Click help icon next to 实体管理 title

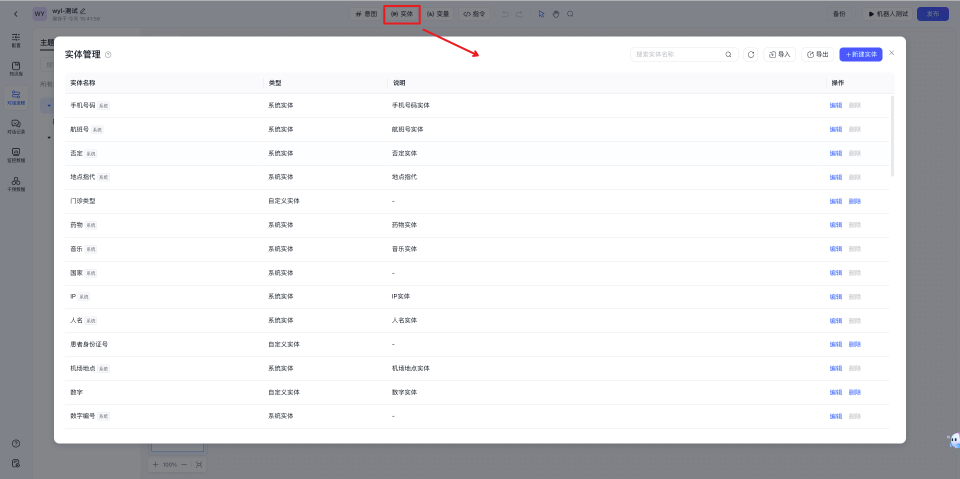[108, 55]
